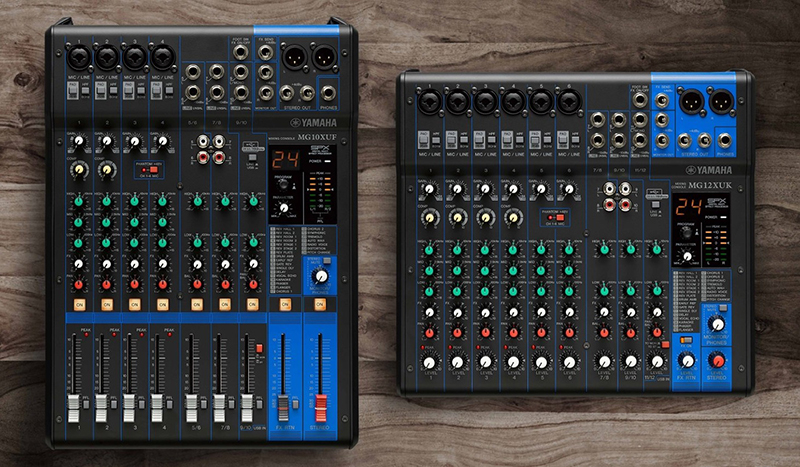Click the channel 6 red PAN knob on MG12XUK
The image size is (800, 467).
(x=569, y=333)
